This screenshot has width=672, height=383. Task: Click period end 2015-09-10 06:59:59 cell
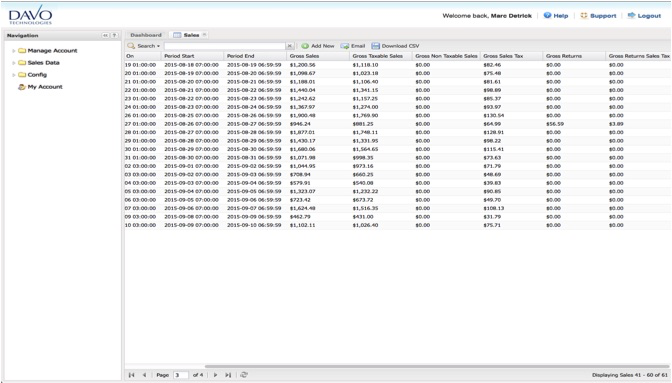point(254,225)
